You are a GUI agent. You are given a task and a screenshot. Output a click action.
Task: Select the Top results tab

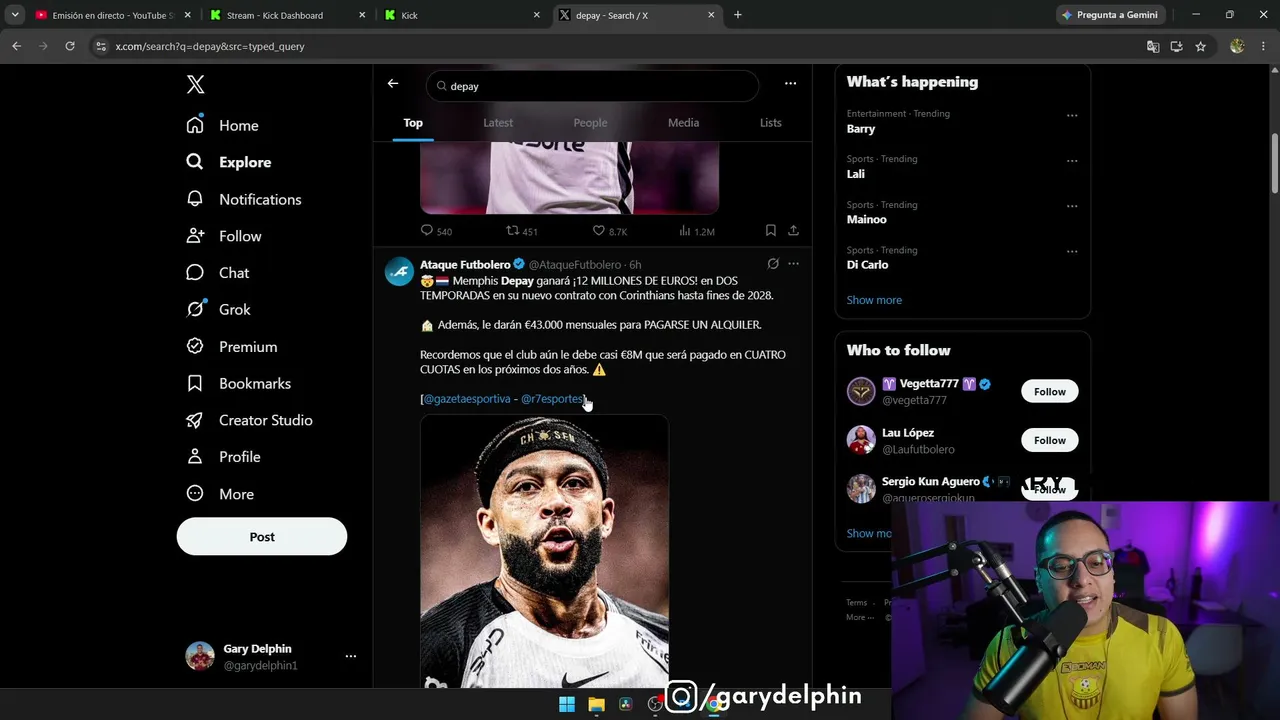[x=413, y=123]
